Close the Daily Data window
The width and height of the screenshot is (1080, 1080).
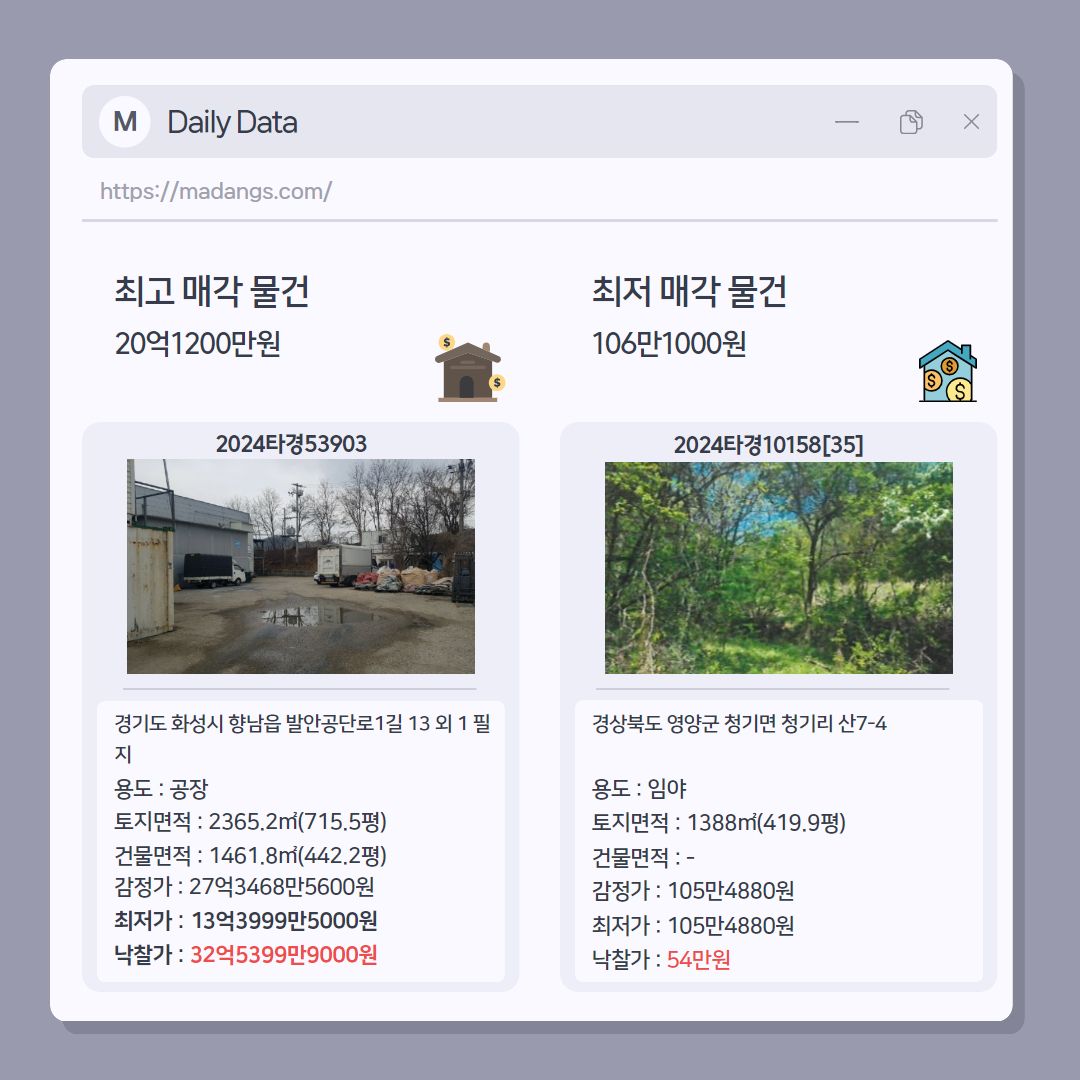(971, 122)
